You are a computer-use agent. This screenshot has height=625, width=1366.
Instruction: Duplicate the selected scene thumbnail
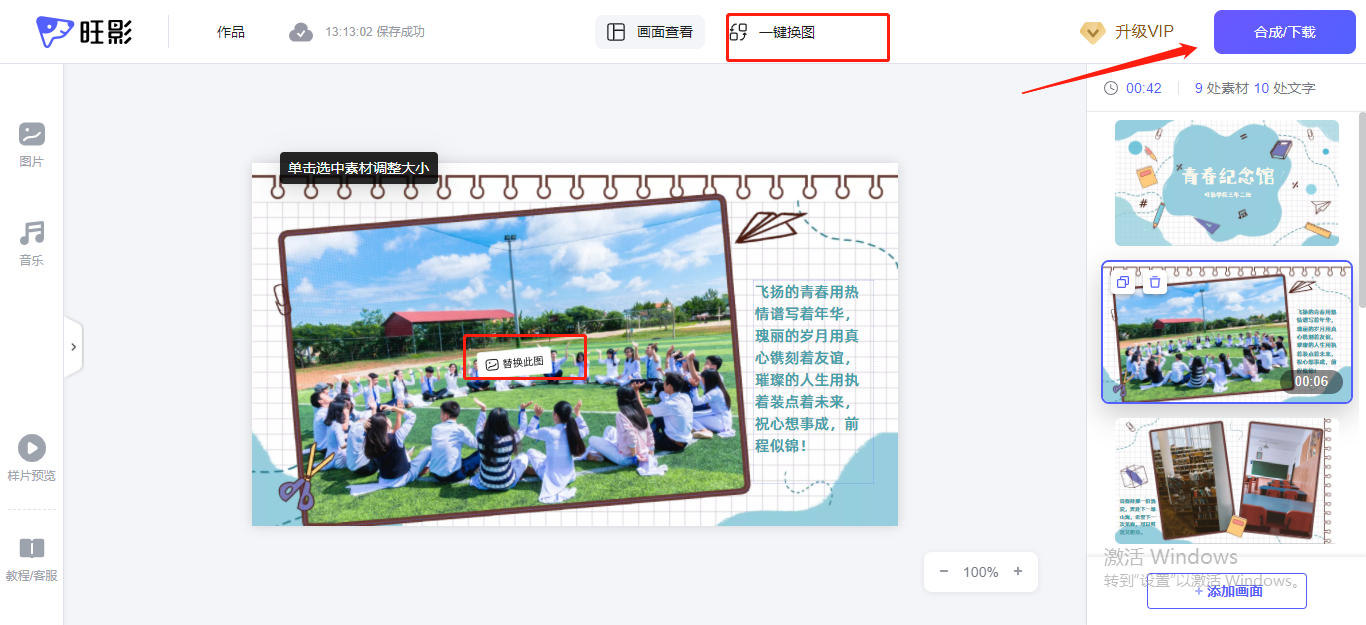coord(1123,283)
